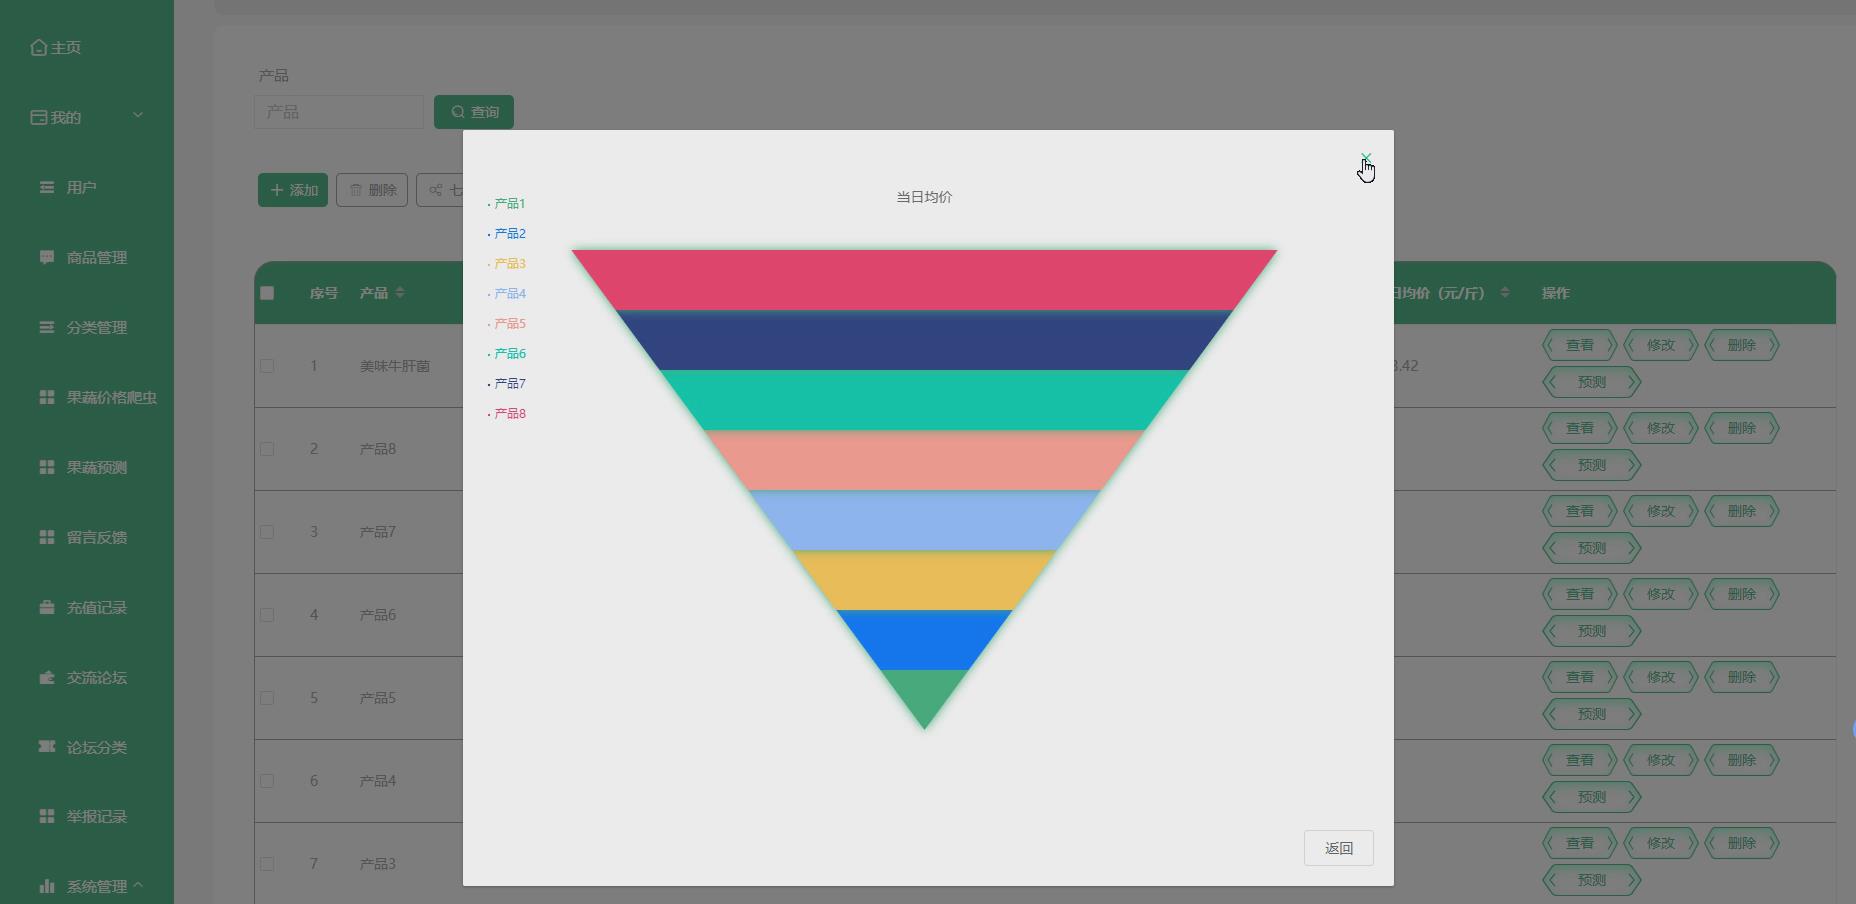Viewport: 1856px width, 904px height.
Task: Select the checkbox for row 产品7
Action: tap(267, 532)
